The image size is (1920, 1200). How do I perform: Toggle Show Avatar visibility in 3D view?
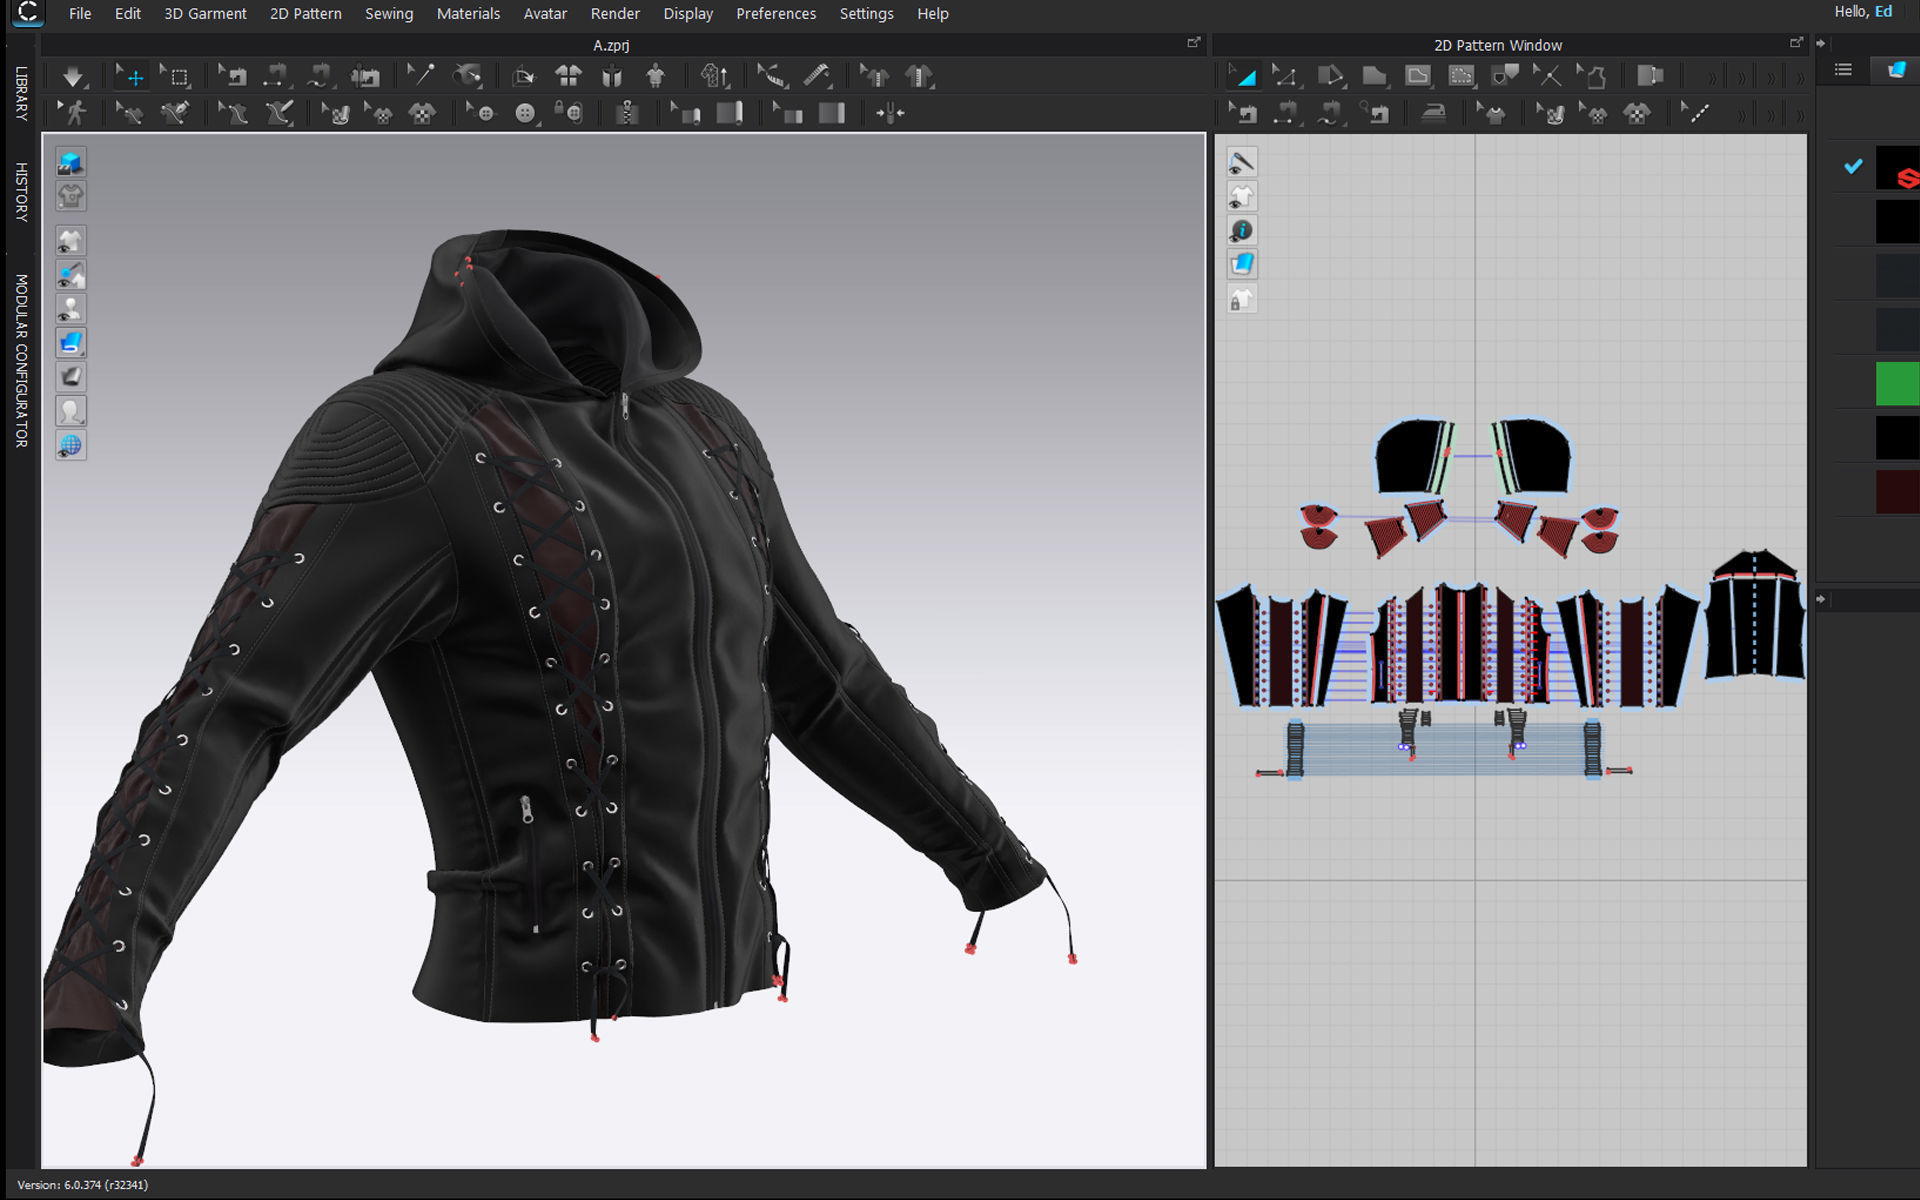[x=70, y=308]
